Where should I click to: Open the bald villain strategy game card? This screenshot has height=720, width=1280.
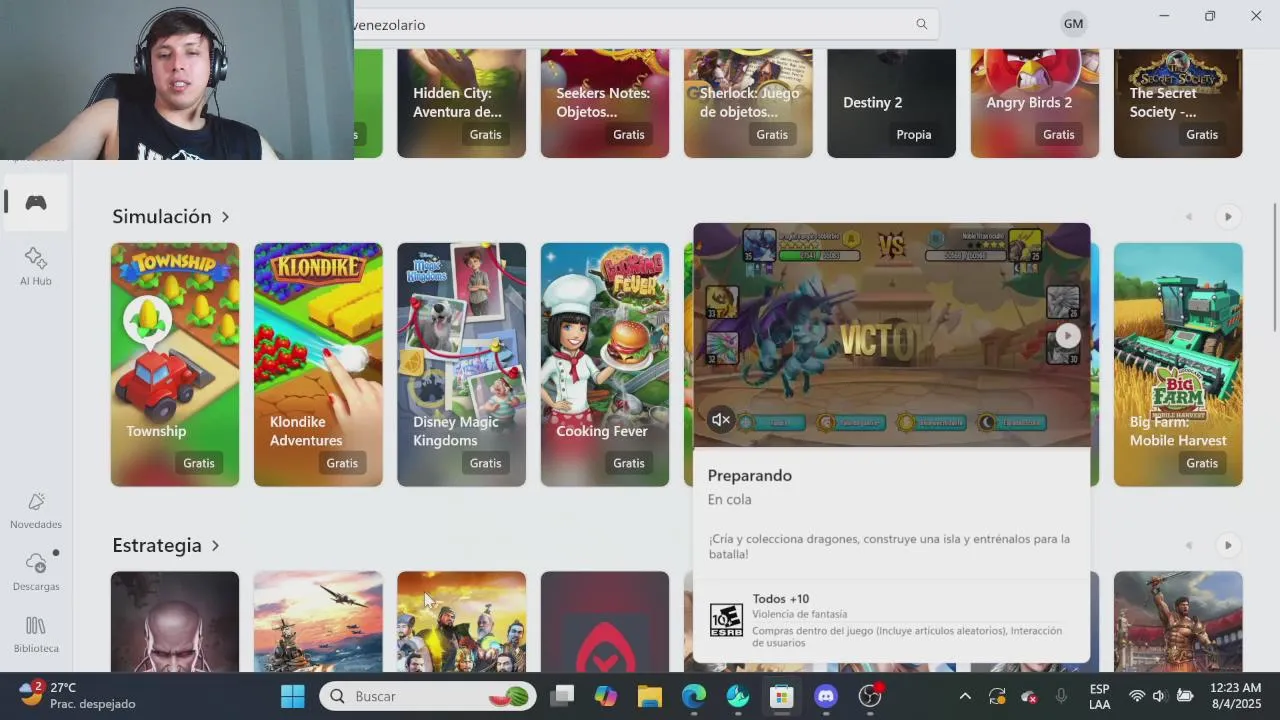click(x=175, y=621)
